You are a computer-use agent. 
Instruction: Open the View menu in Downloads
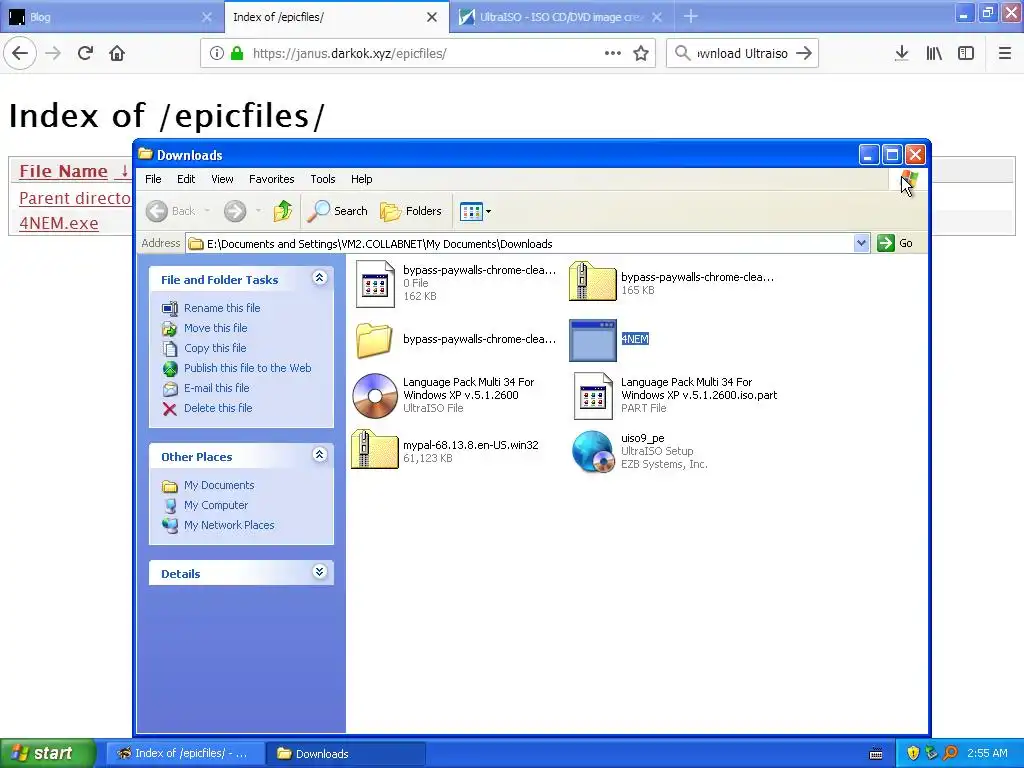coord(222,179)
